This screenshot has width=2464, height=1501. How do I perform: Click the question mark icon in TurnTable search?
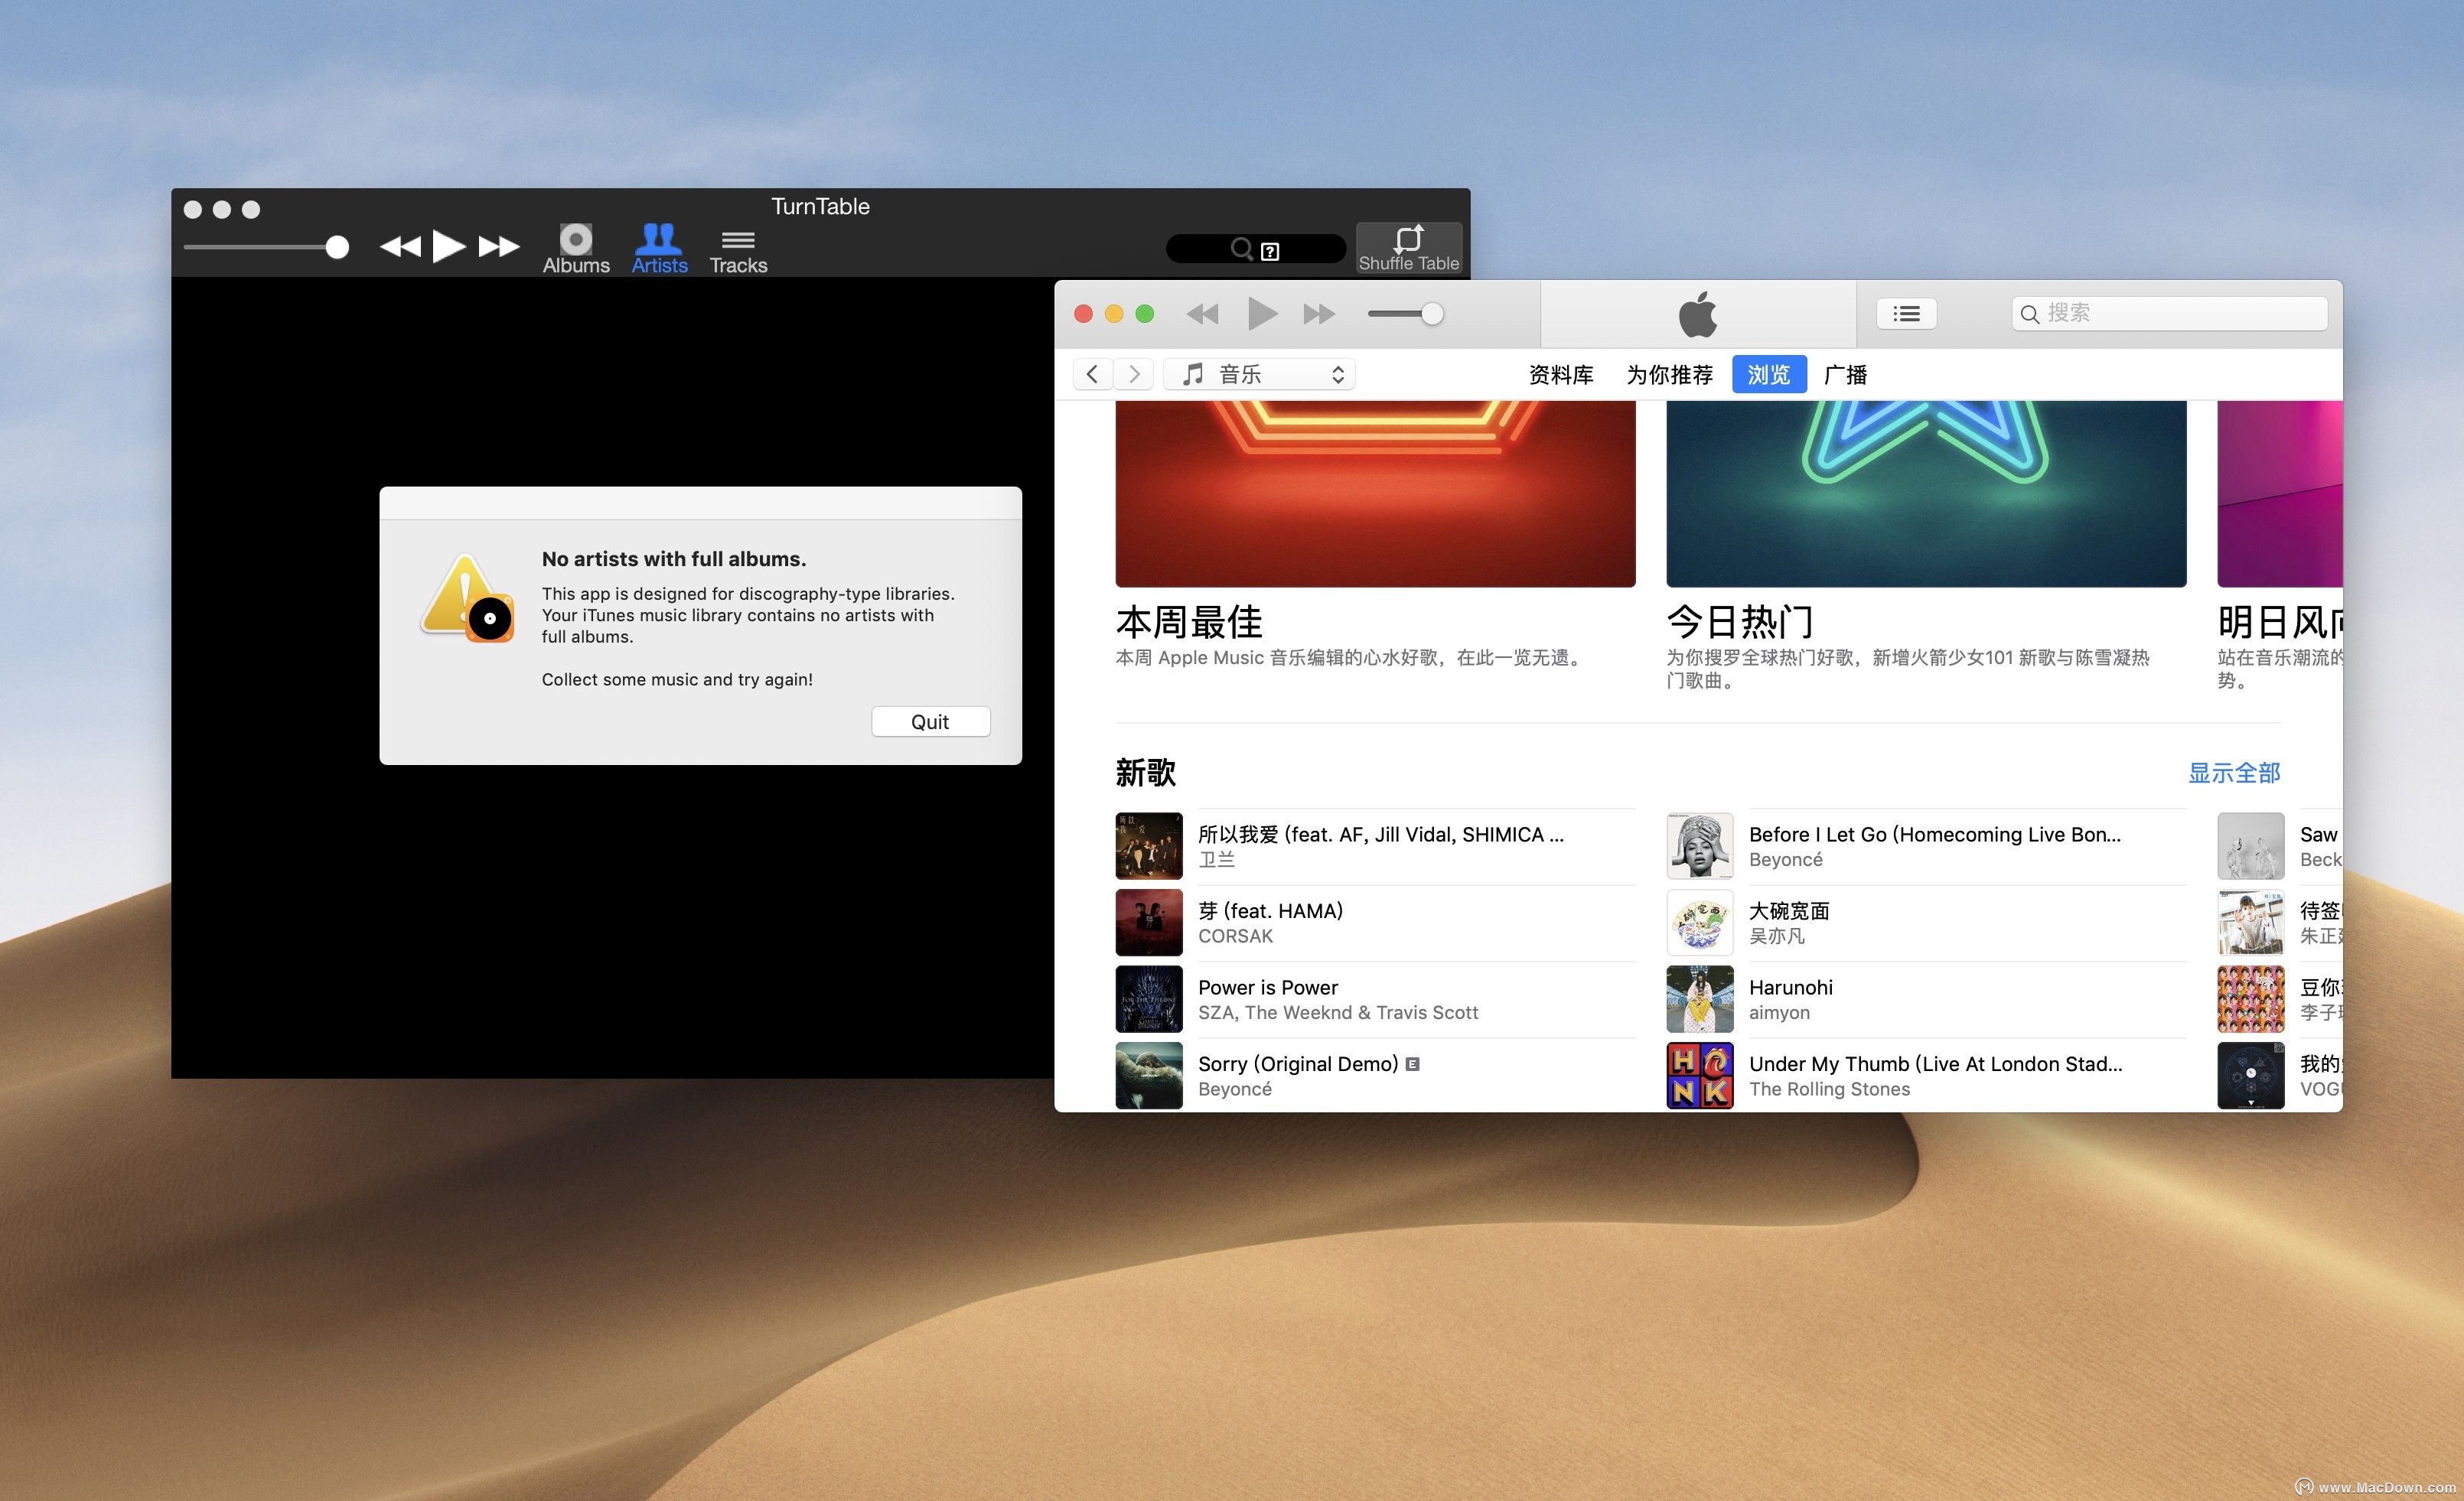(1270, 251)
